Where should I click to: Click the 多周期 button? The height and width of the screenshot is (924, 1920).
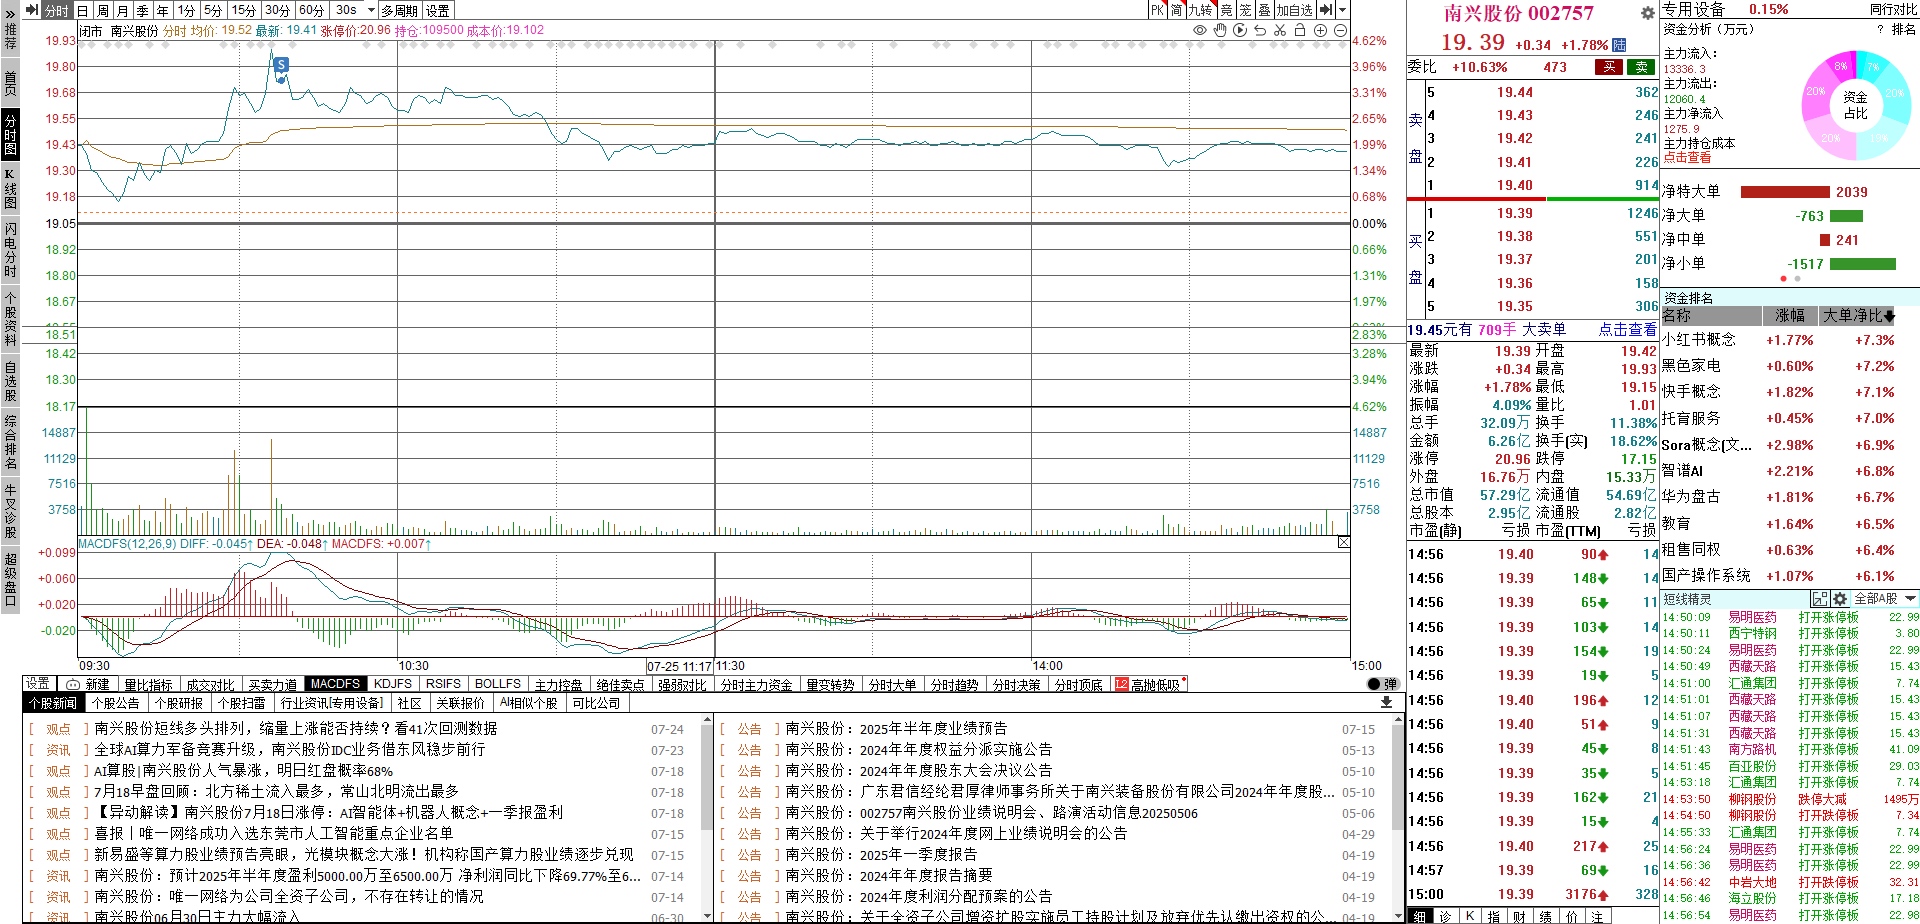coord(400,10)
